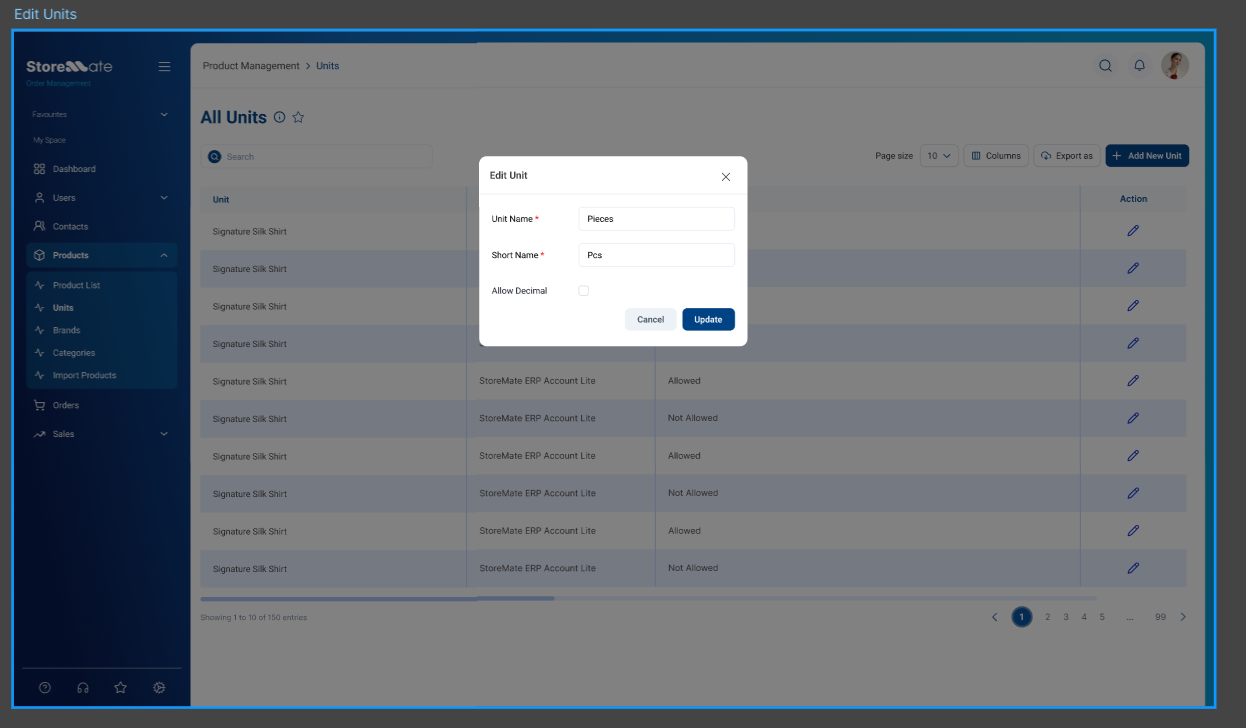Click the units search box
The height and width of the screenshot is (728, 1246).
pyautogui.click(x=317, y=157)
